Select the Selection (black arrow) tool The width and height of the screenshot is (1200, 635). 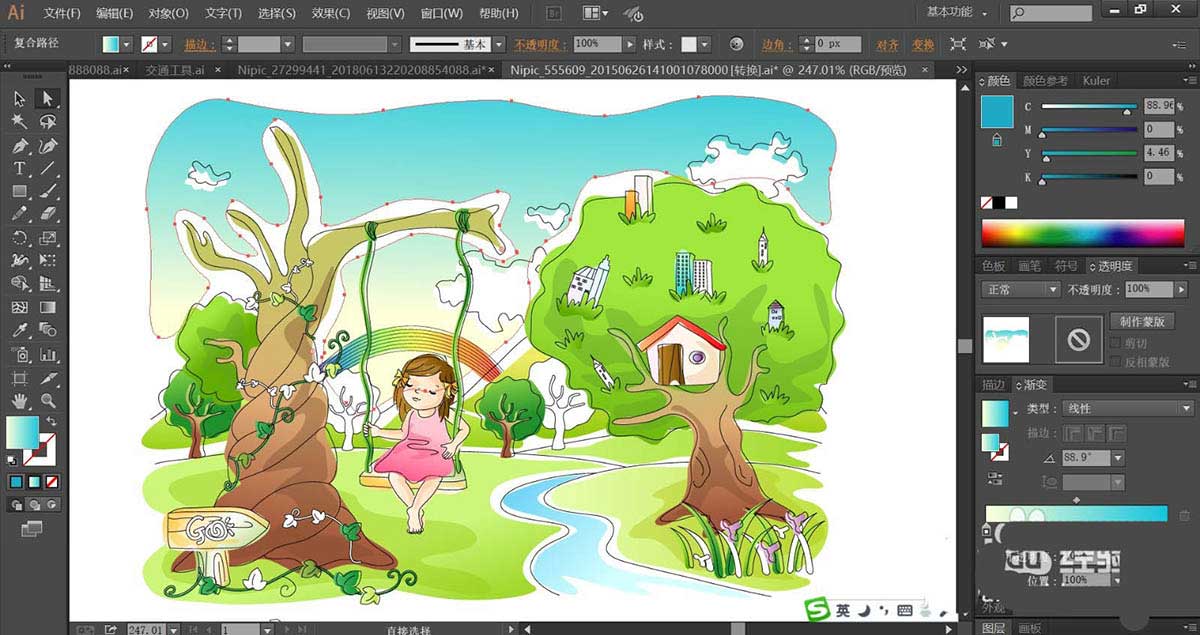(19, 98)
